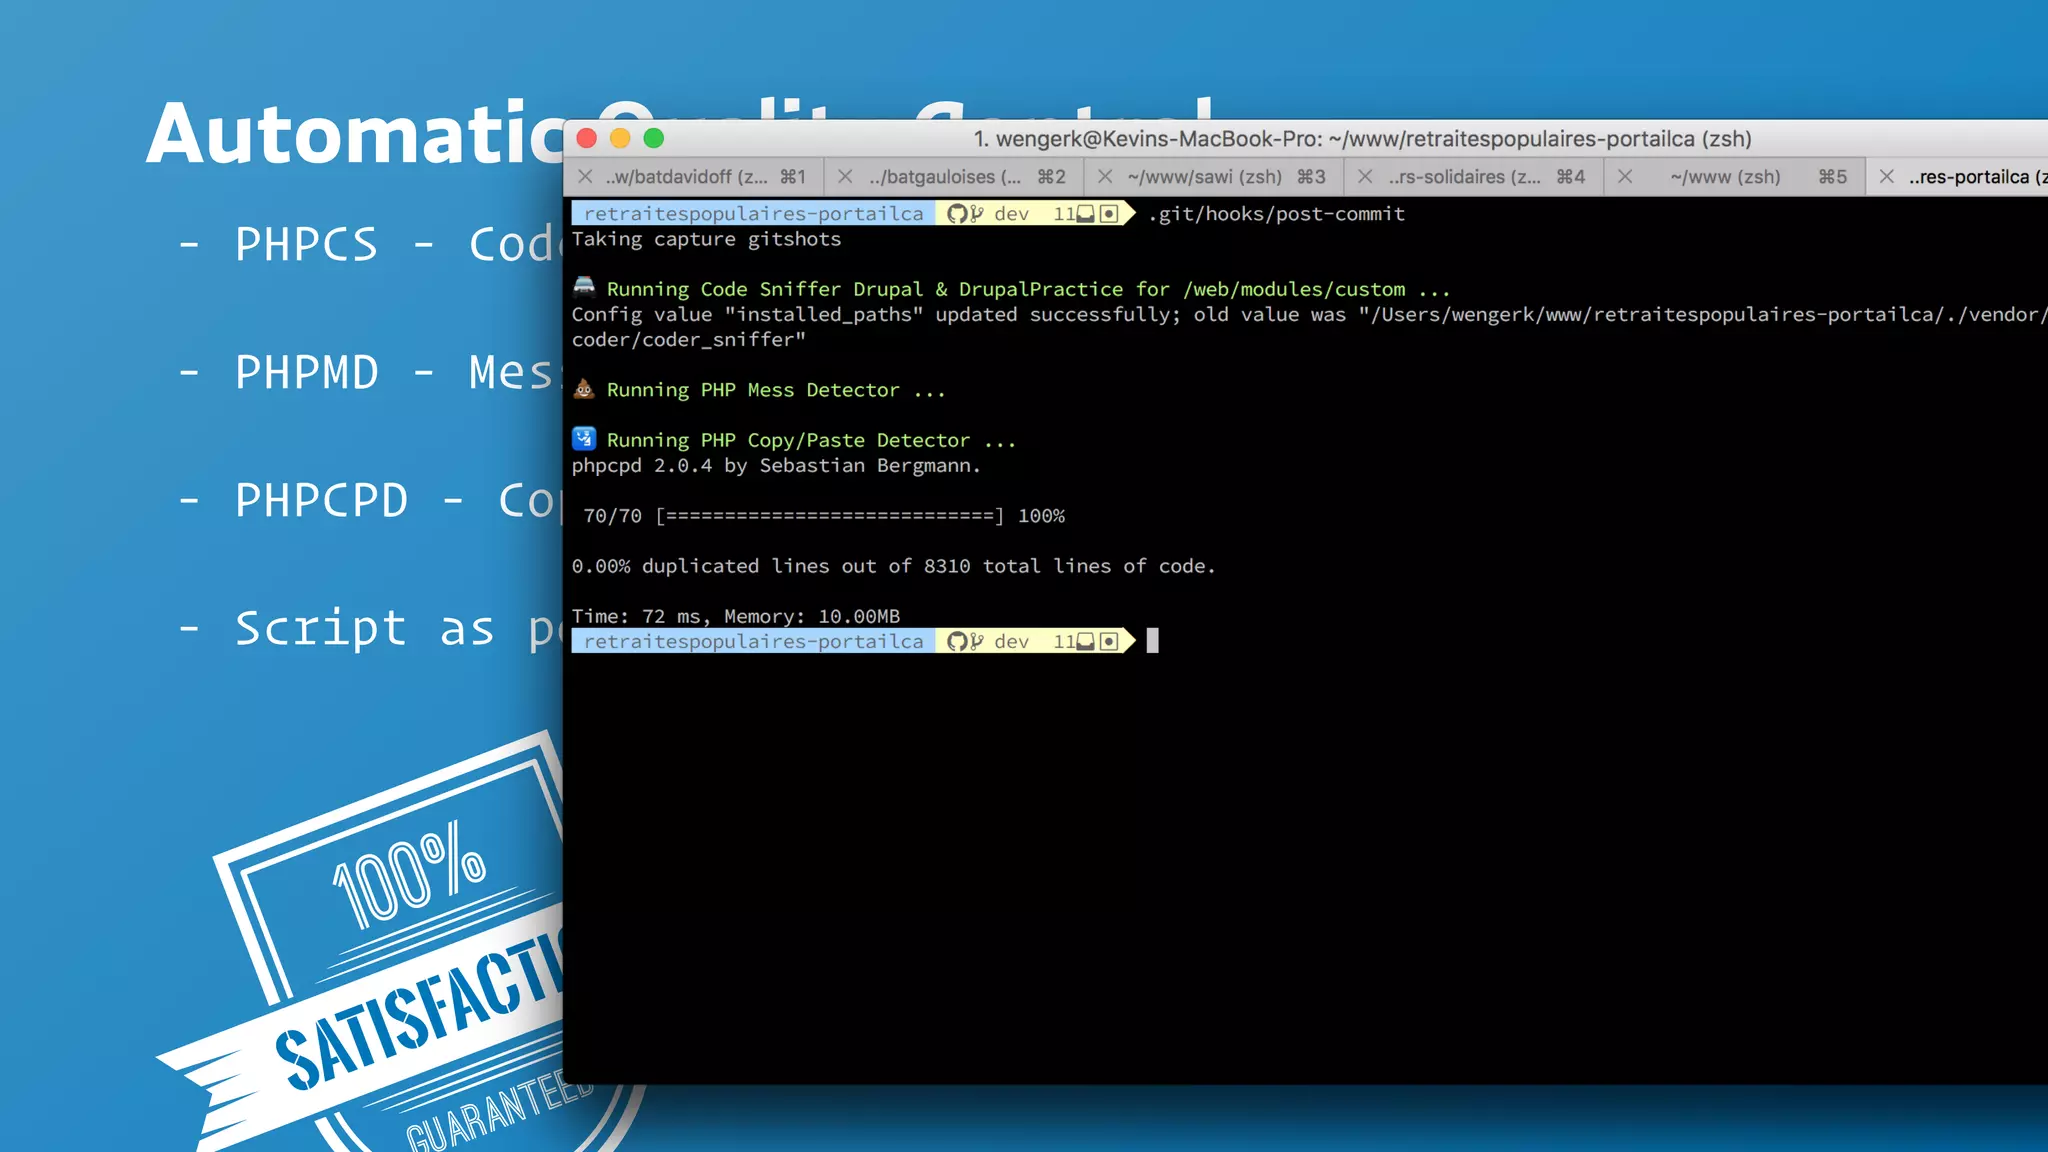The image size is (2048, 1152).
Task: Click the yellow minimize window button
Action: click(620, 138)
